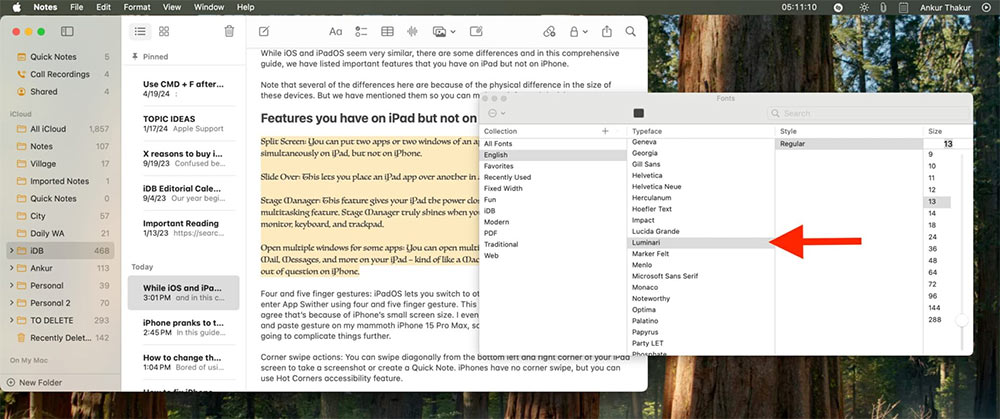Viewport: 1000px width, 419px height.
Task: Share the note with share icon
Action: click(607, 31)
